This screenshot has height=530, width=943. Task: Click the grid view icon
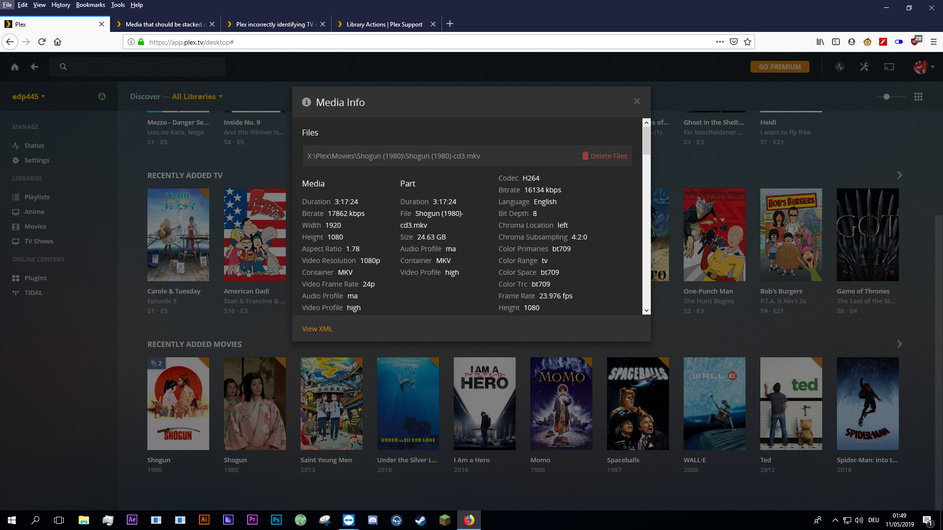point(918,96)
